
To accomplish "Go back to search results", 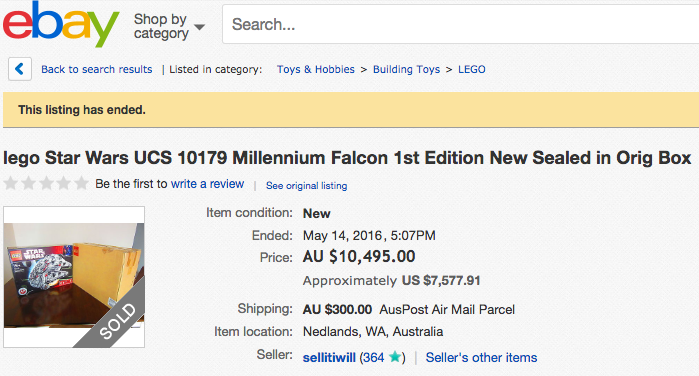I will tap(97, 69).
